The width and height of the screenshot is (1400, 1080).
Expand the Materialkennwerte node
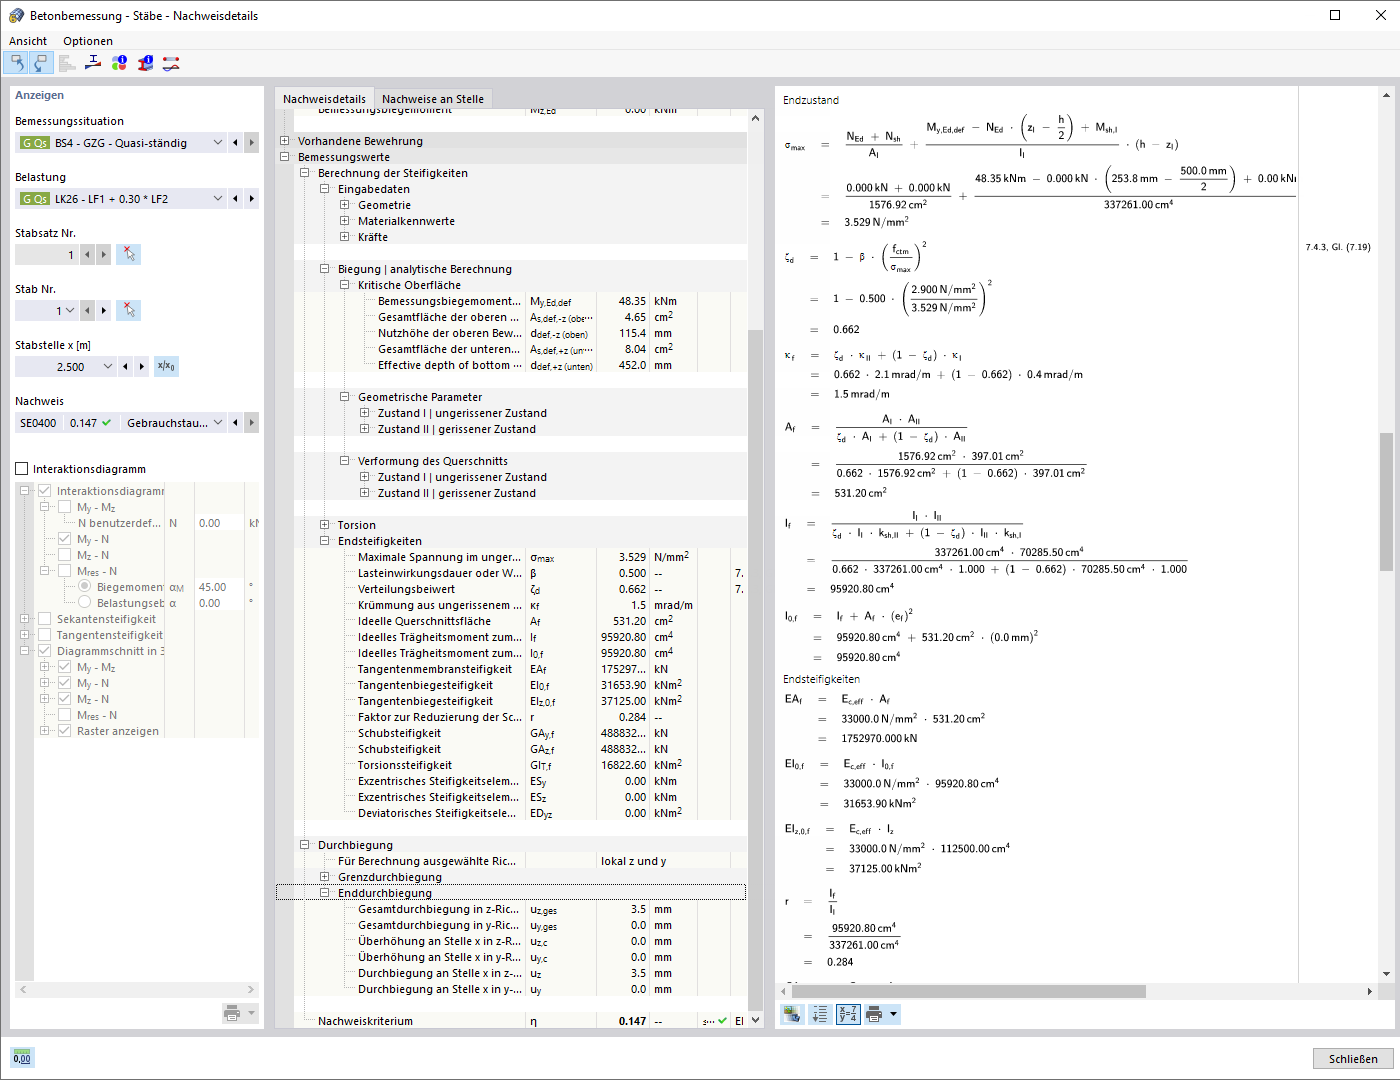(344, 221)
